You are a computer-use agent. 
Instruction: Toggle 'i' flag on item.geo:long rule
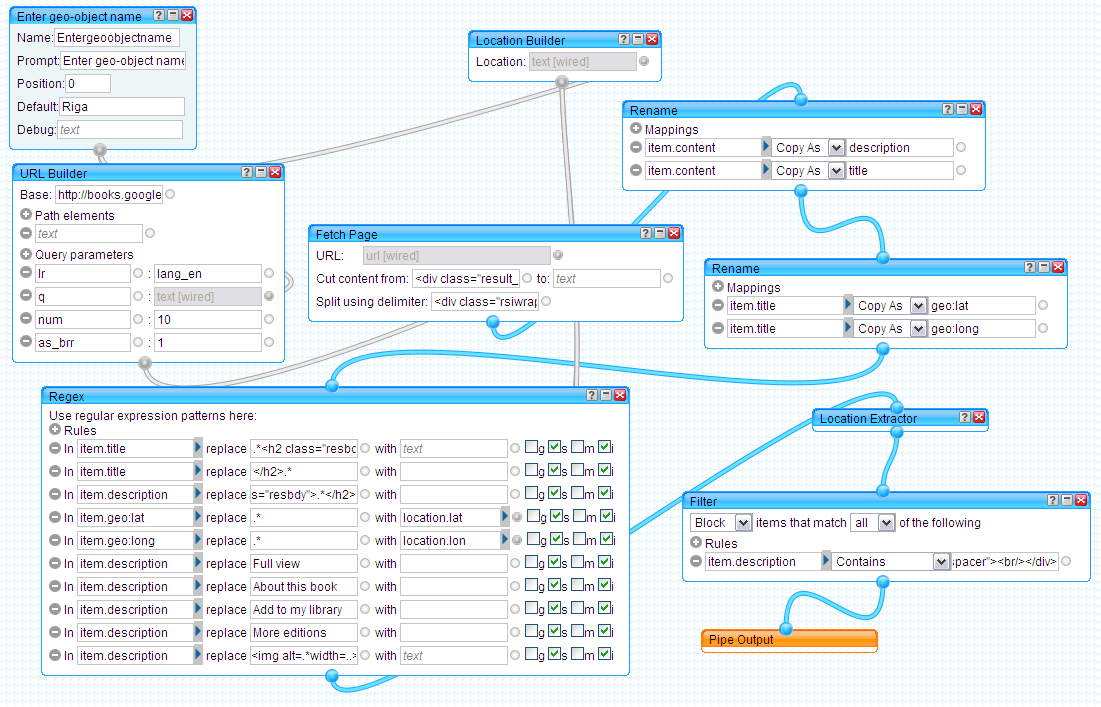[x=605, y=539]
